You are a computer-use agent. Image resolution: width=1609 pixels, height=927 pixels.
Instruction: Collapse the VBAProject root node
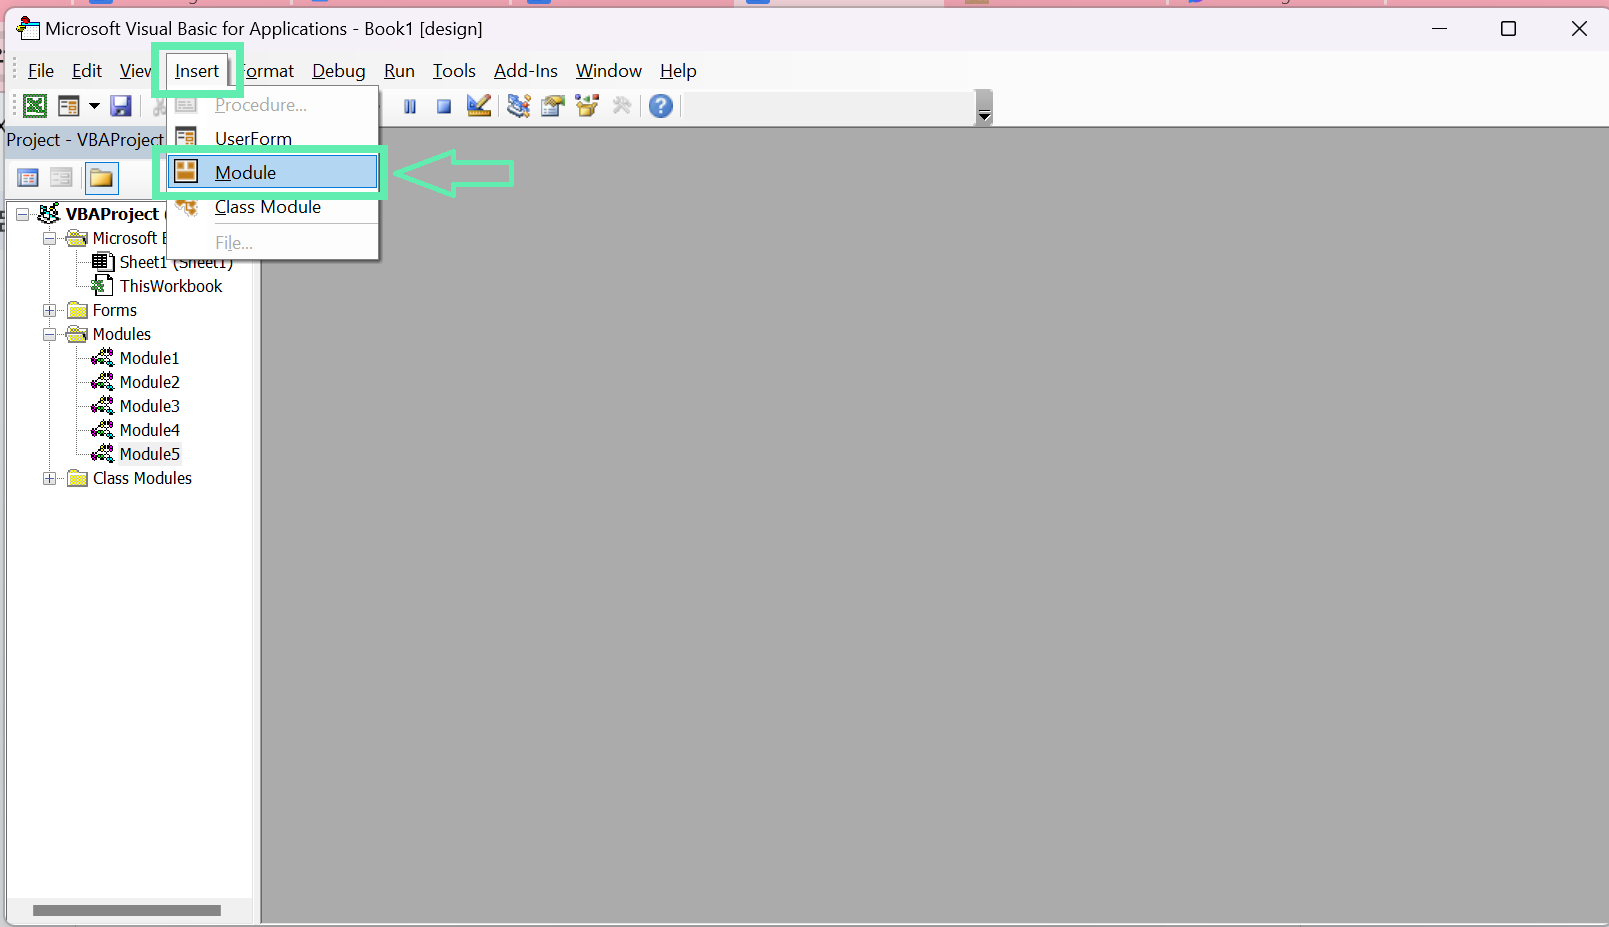(x=22, y=214)
